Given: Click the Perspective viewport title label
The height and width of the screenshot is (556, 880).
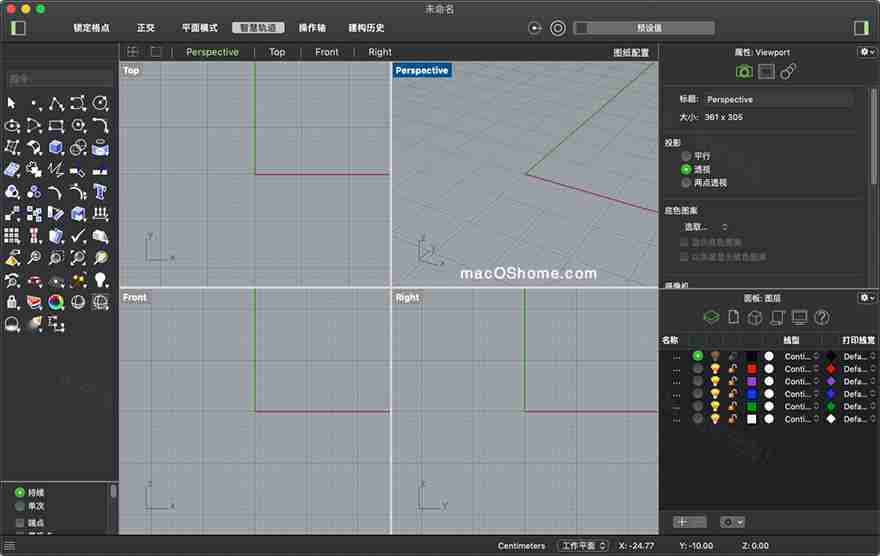Looking at the screenshot, I should click(x=421, y=71).
